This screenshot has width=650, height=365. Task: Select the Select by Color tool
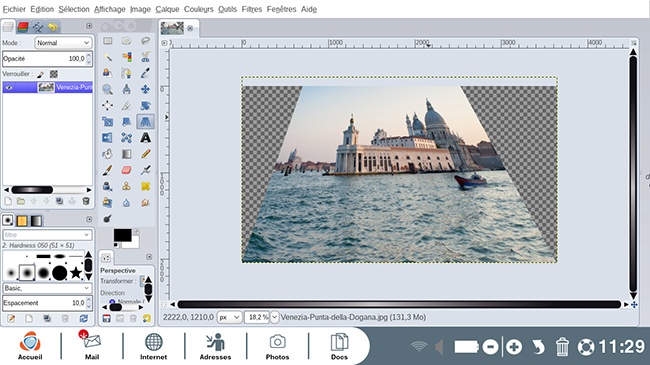point(126,57)
